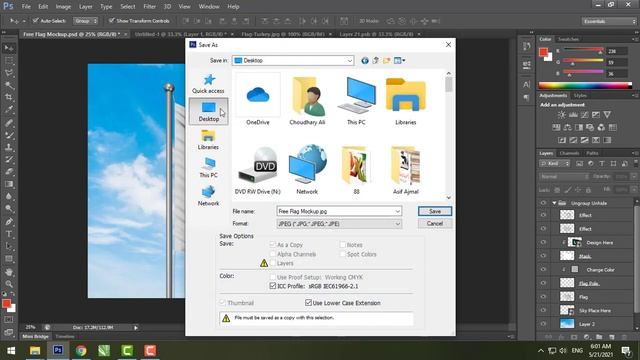Click the foreground red color swatch in toolbar
640x360 pixels.
[x=6, y=303]
